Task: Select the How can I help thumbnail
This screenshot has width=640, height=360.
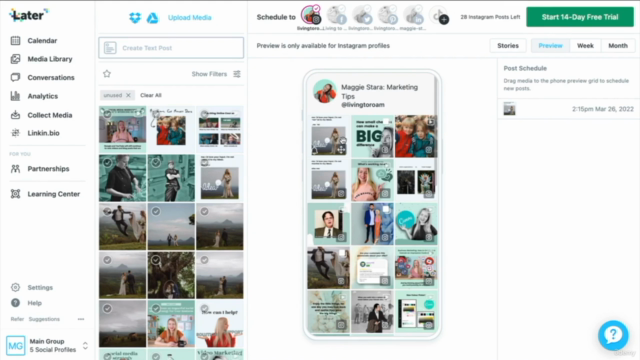Action: (220, 324)
